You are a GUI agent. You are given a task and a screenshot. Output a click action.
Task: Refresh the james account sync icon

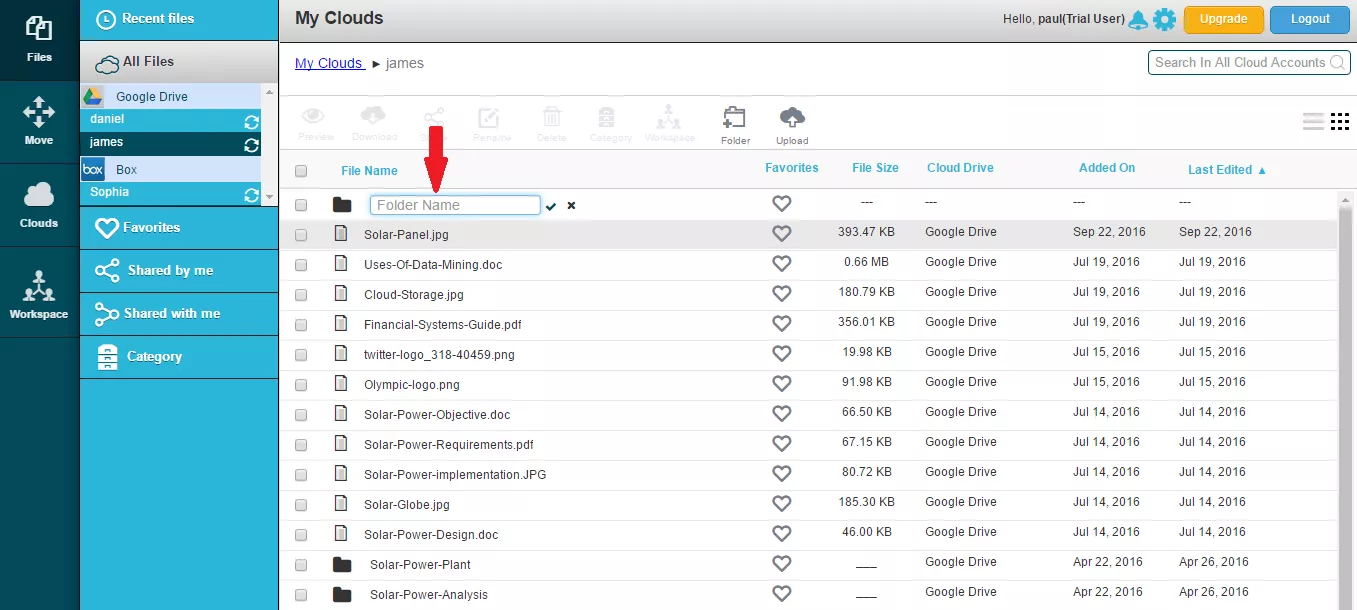tap(252, 145)
